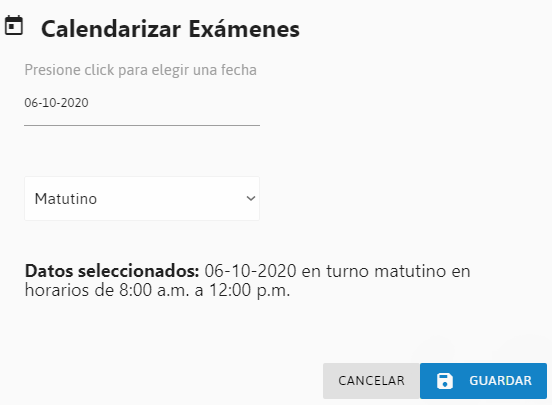Viewport: 552px width, 405px height.
Task: Expand the Matutino shift dropdown
Action: click(142, 199)
